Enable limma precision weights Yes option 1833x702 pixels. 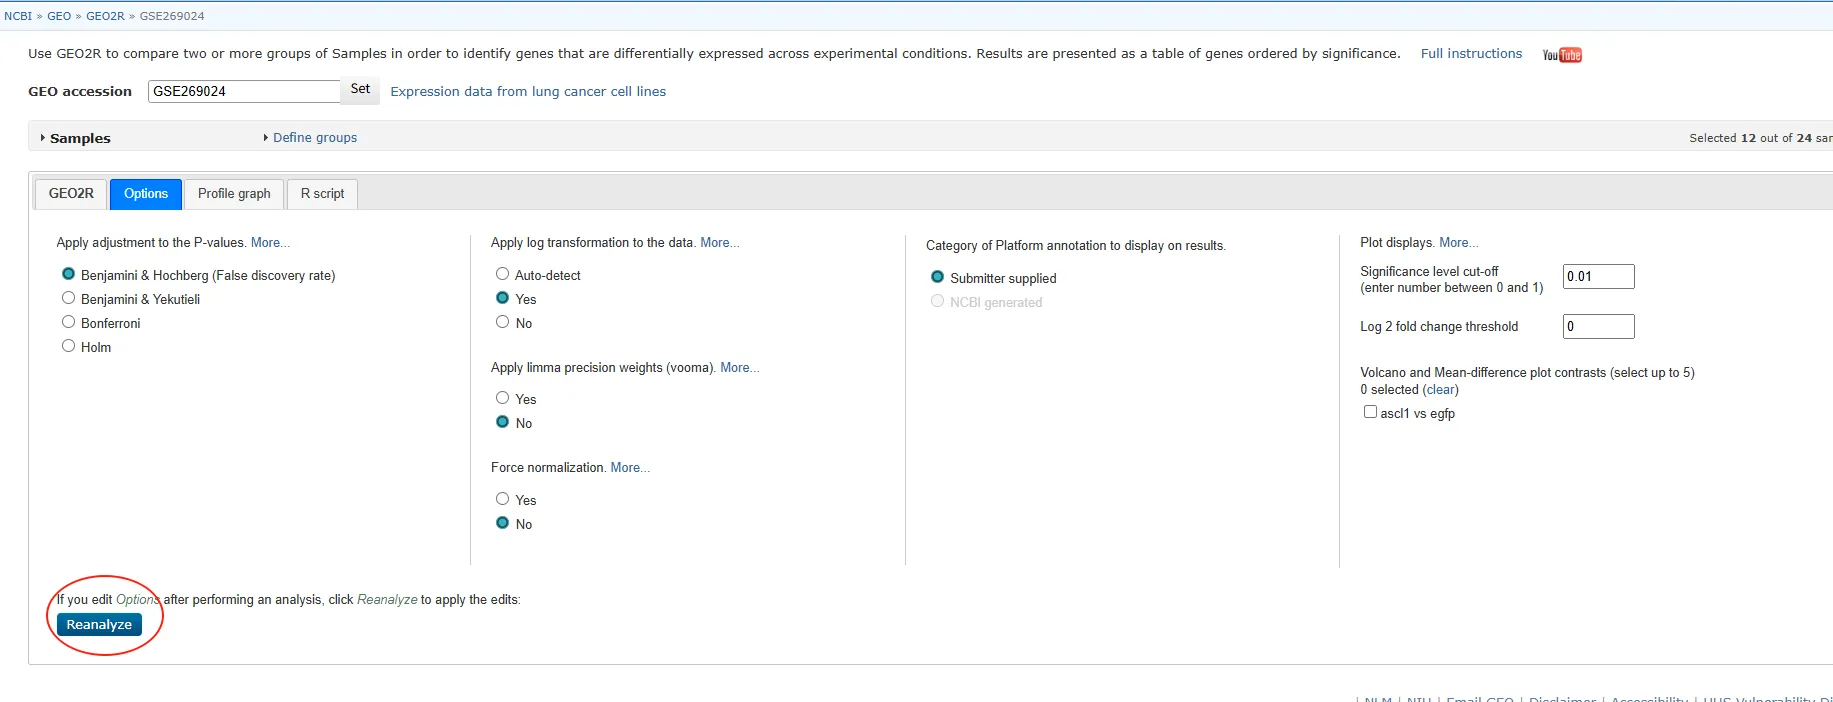503,399
